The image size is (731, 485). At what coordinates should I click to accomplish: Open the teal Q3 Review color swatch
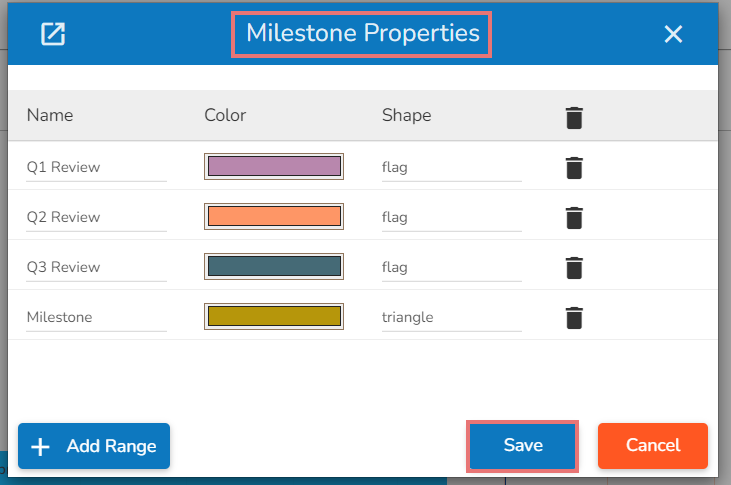coord(274,266)
